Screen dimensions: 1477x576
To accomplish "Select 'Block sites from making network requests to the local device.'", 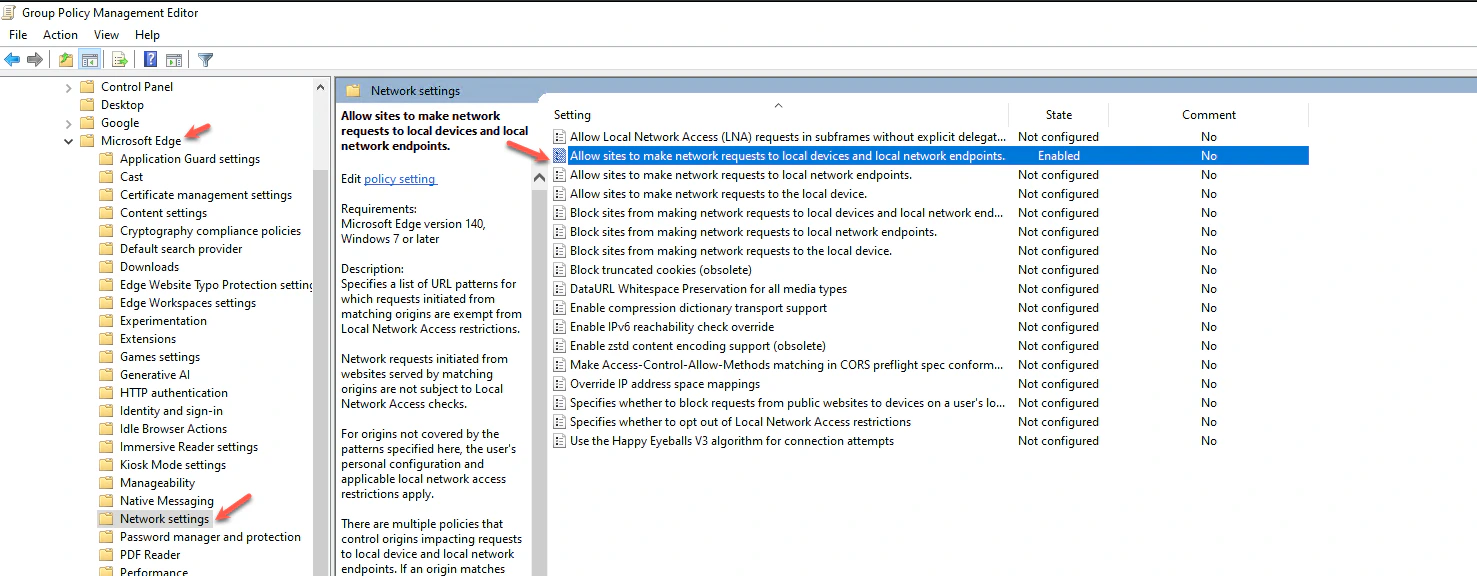I will [x=731, y=251].
